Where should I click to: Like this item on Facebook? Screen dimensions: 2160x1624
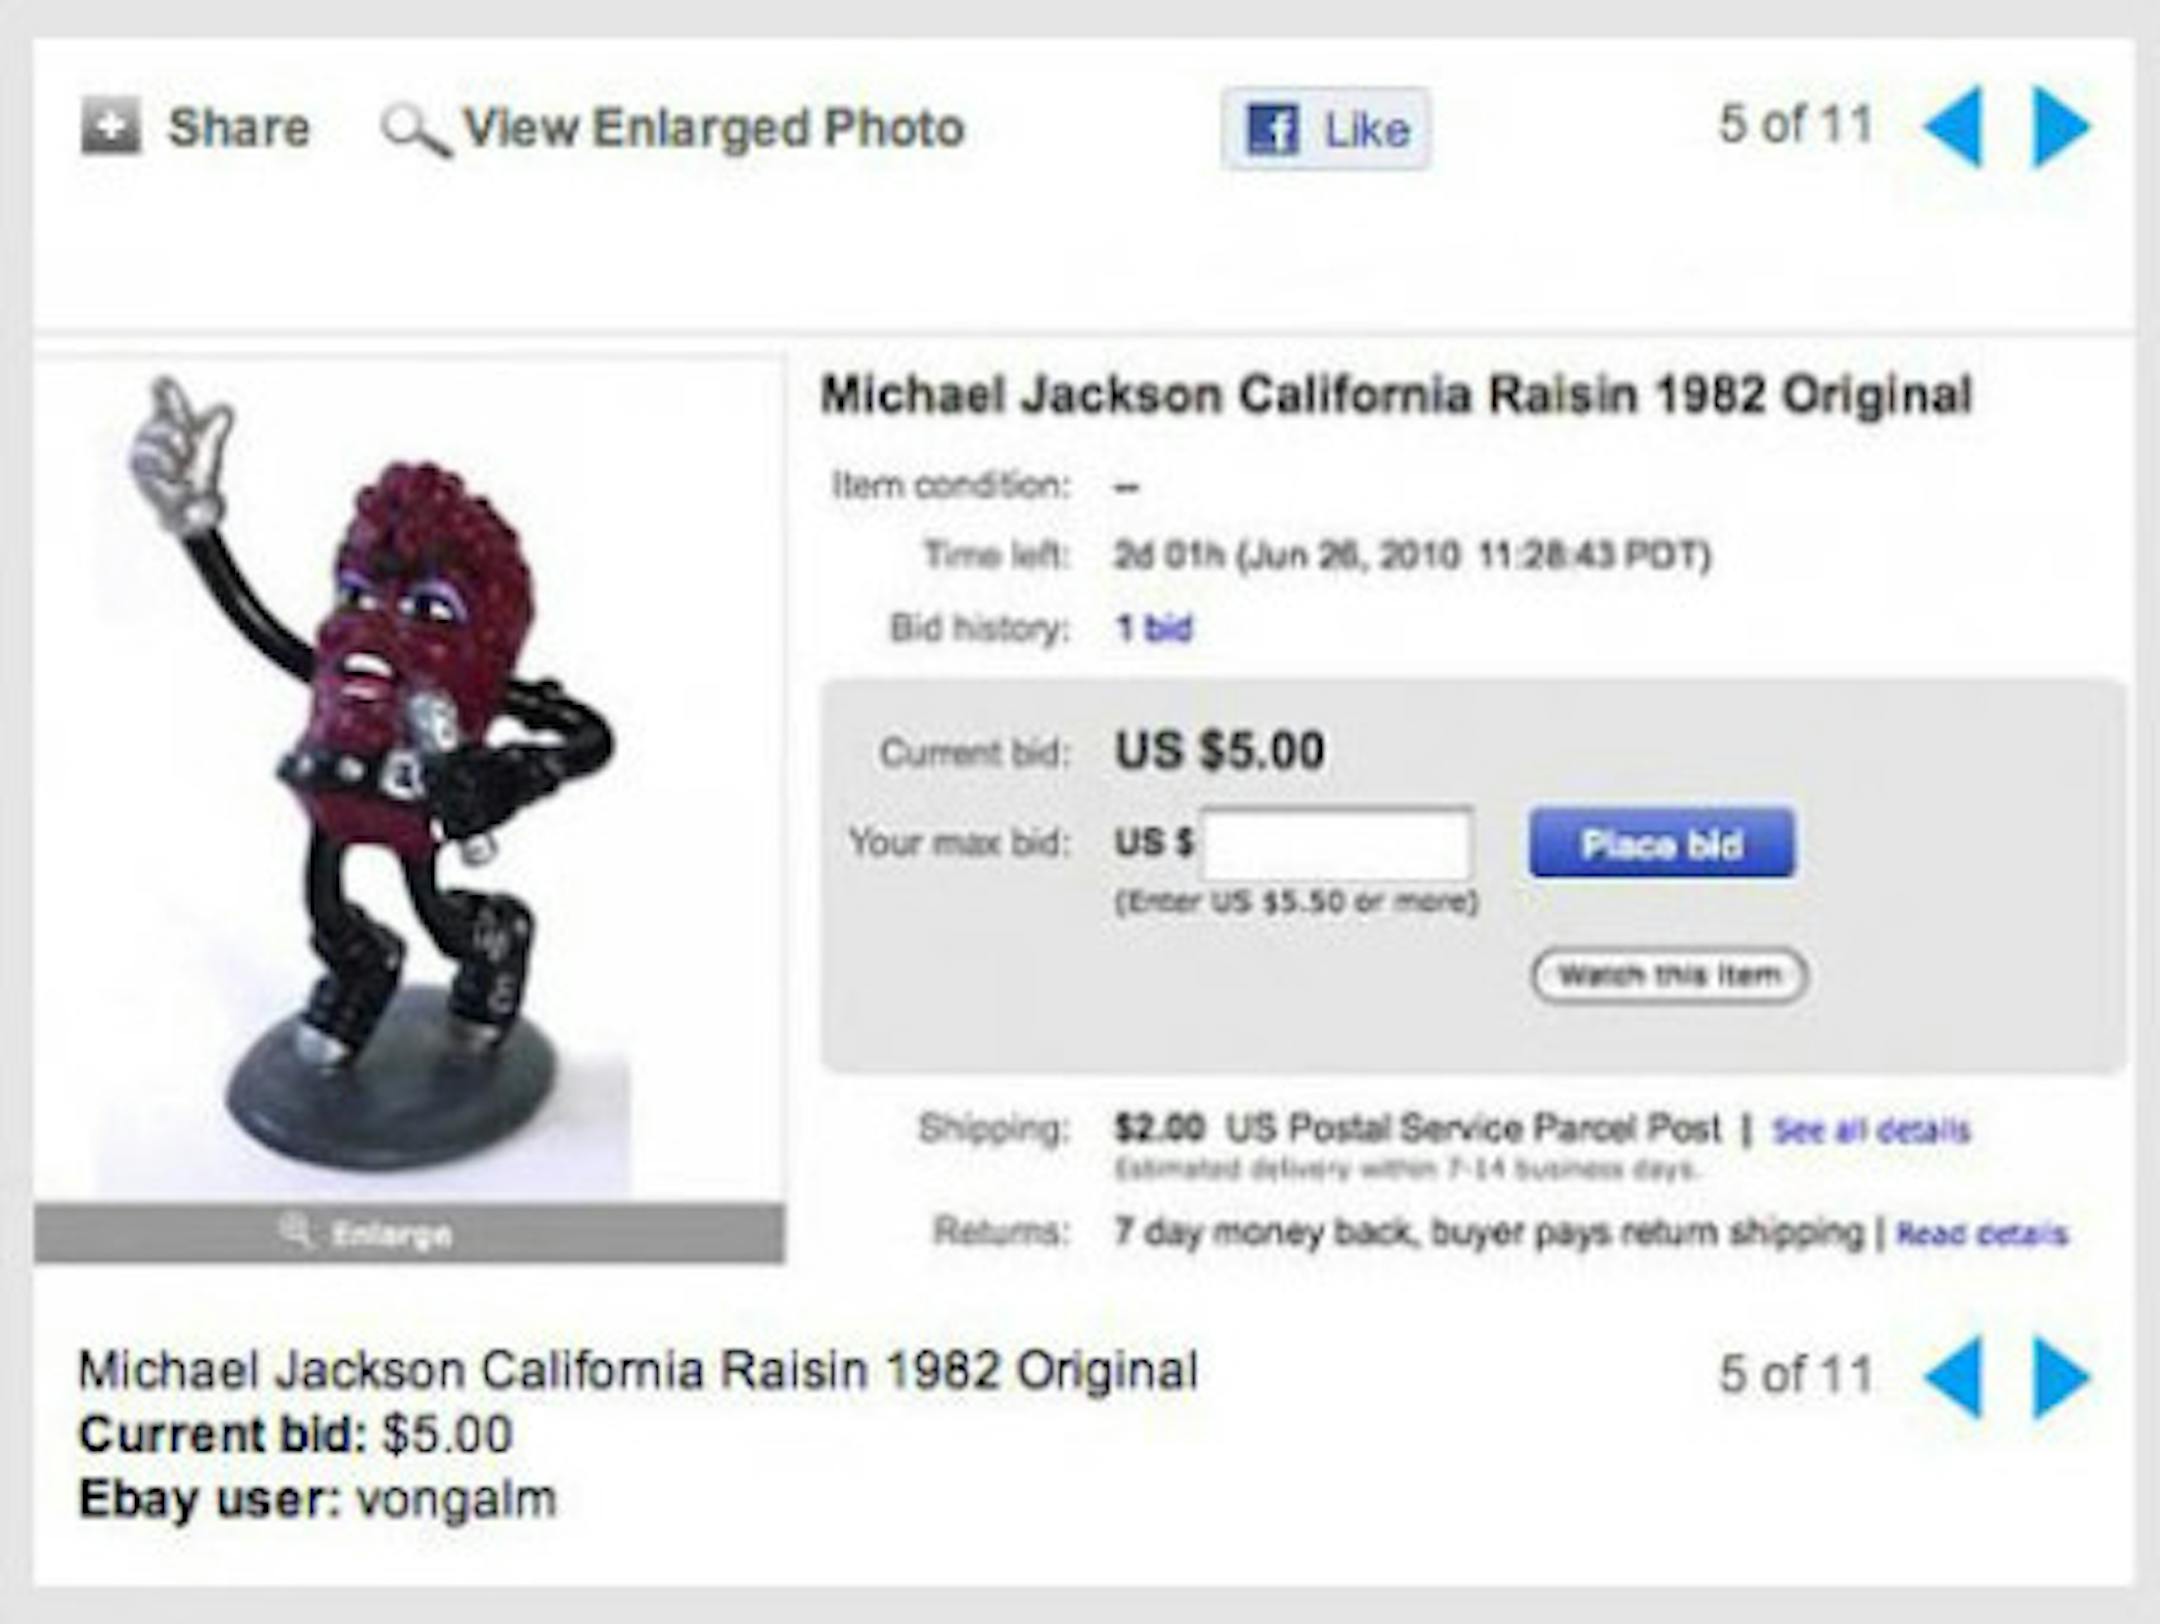point(1326,129)
